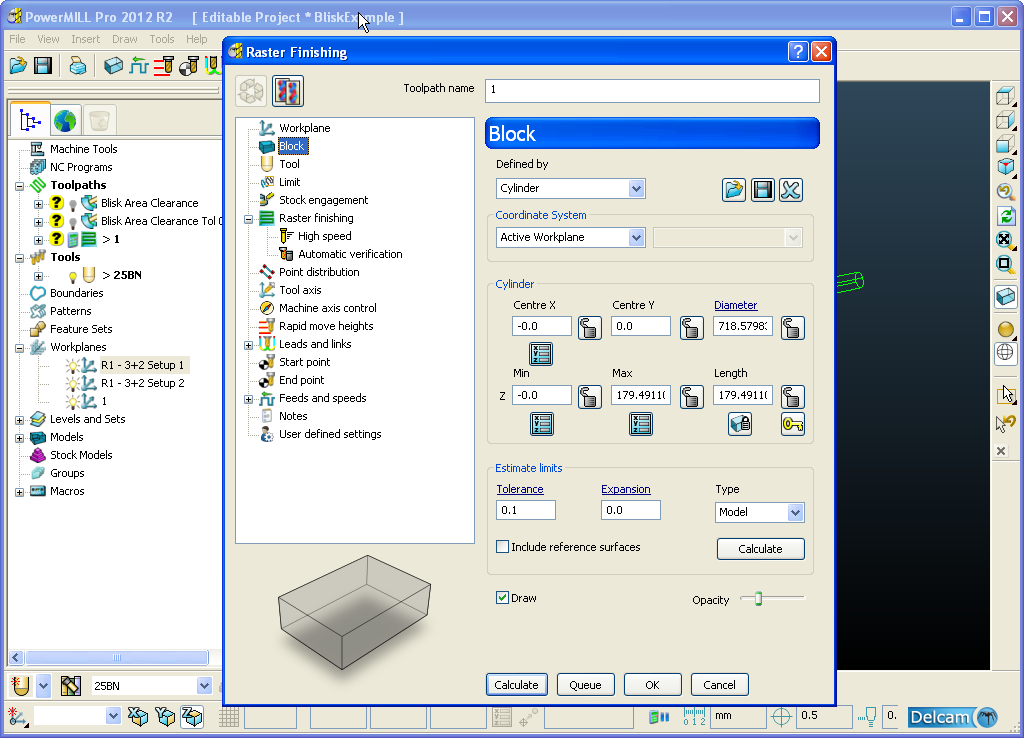This screenshot has height=738, width=1024.
Task: Select Tool axis in settings tree
Action: pos(300,290)
